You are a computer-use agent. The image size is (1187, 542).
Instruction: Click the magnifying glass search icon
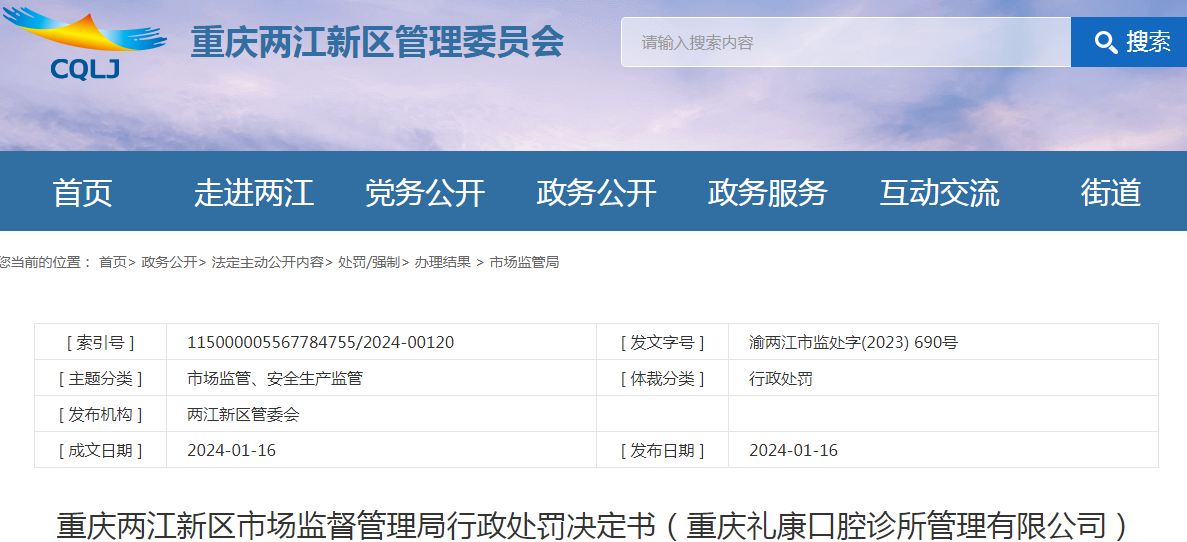[1105, 42]
